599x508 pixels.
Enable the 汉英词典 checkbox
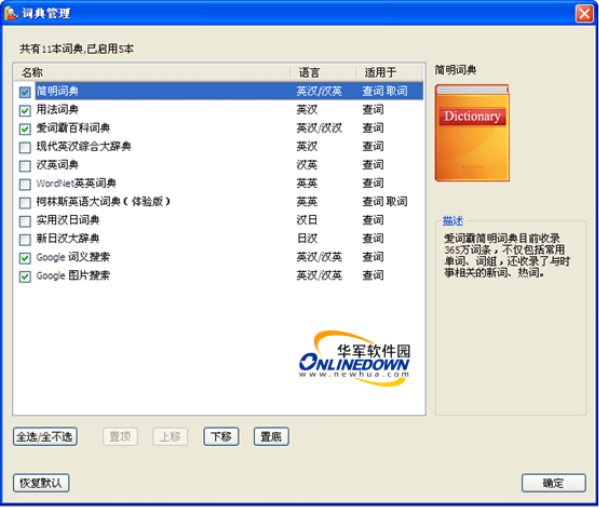click(x=25, y=166)
